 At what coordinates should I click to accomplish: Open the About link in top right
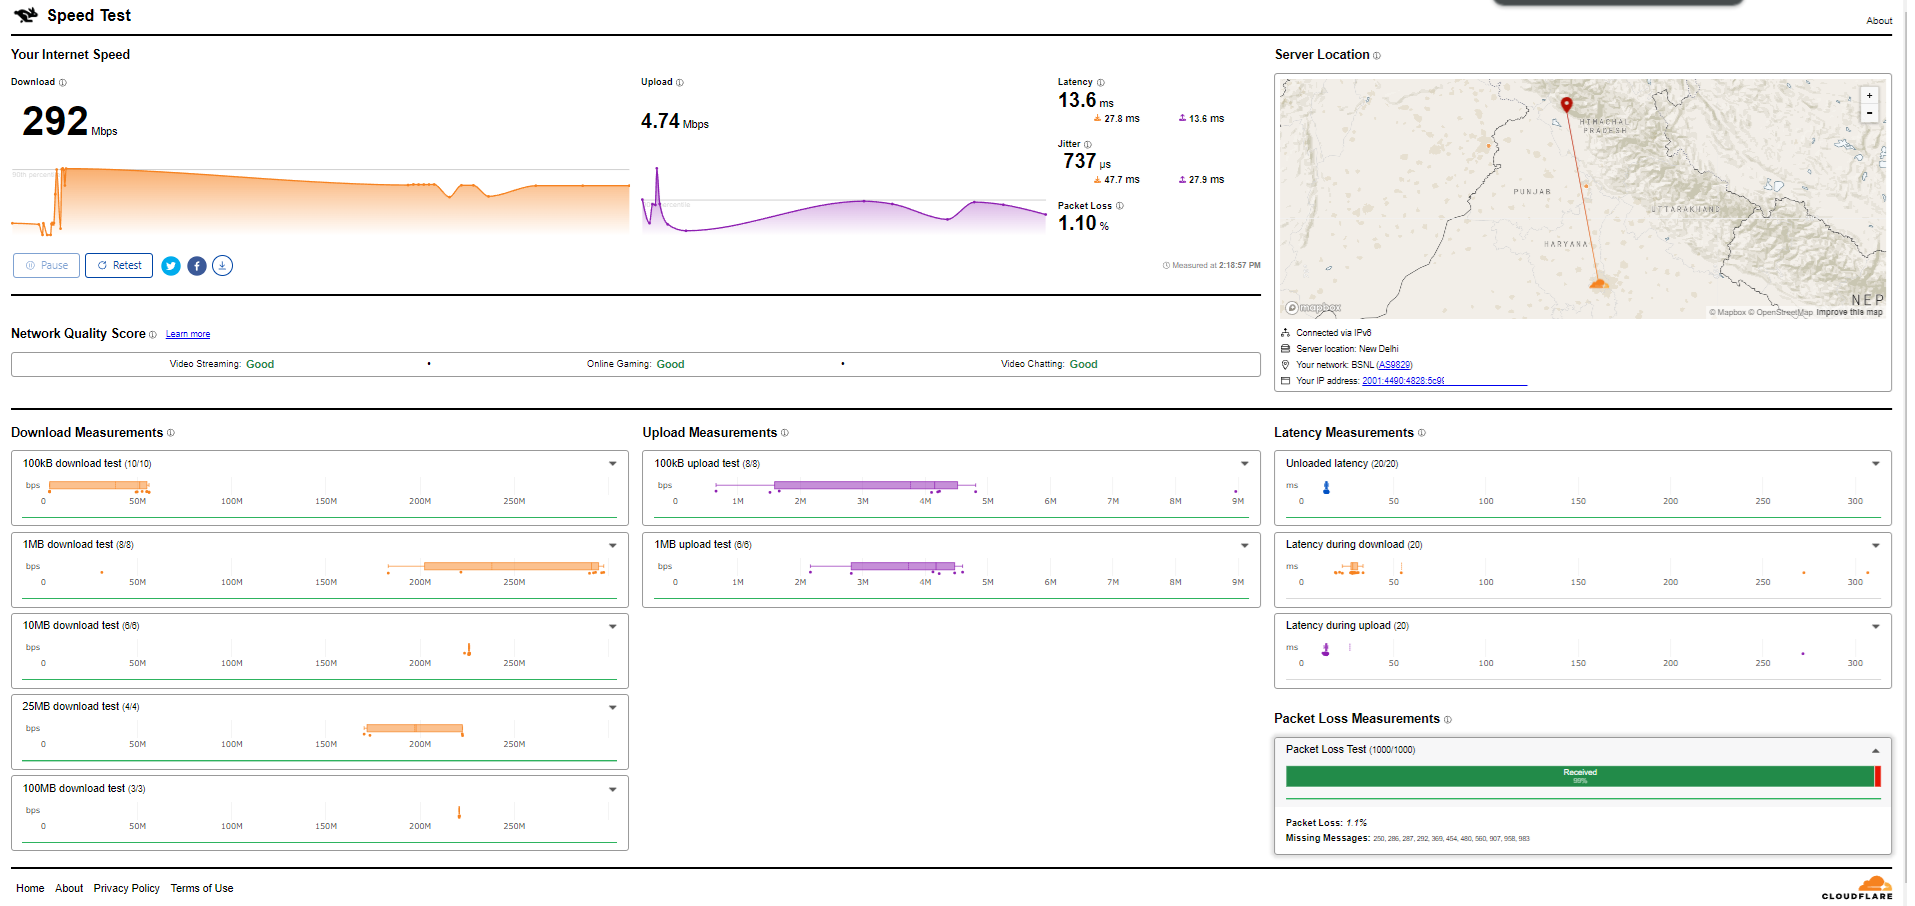[1878, 21]
